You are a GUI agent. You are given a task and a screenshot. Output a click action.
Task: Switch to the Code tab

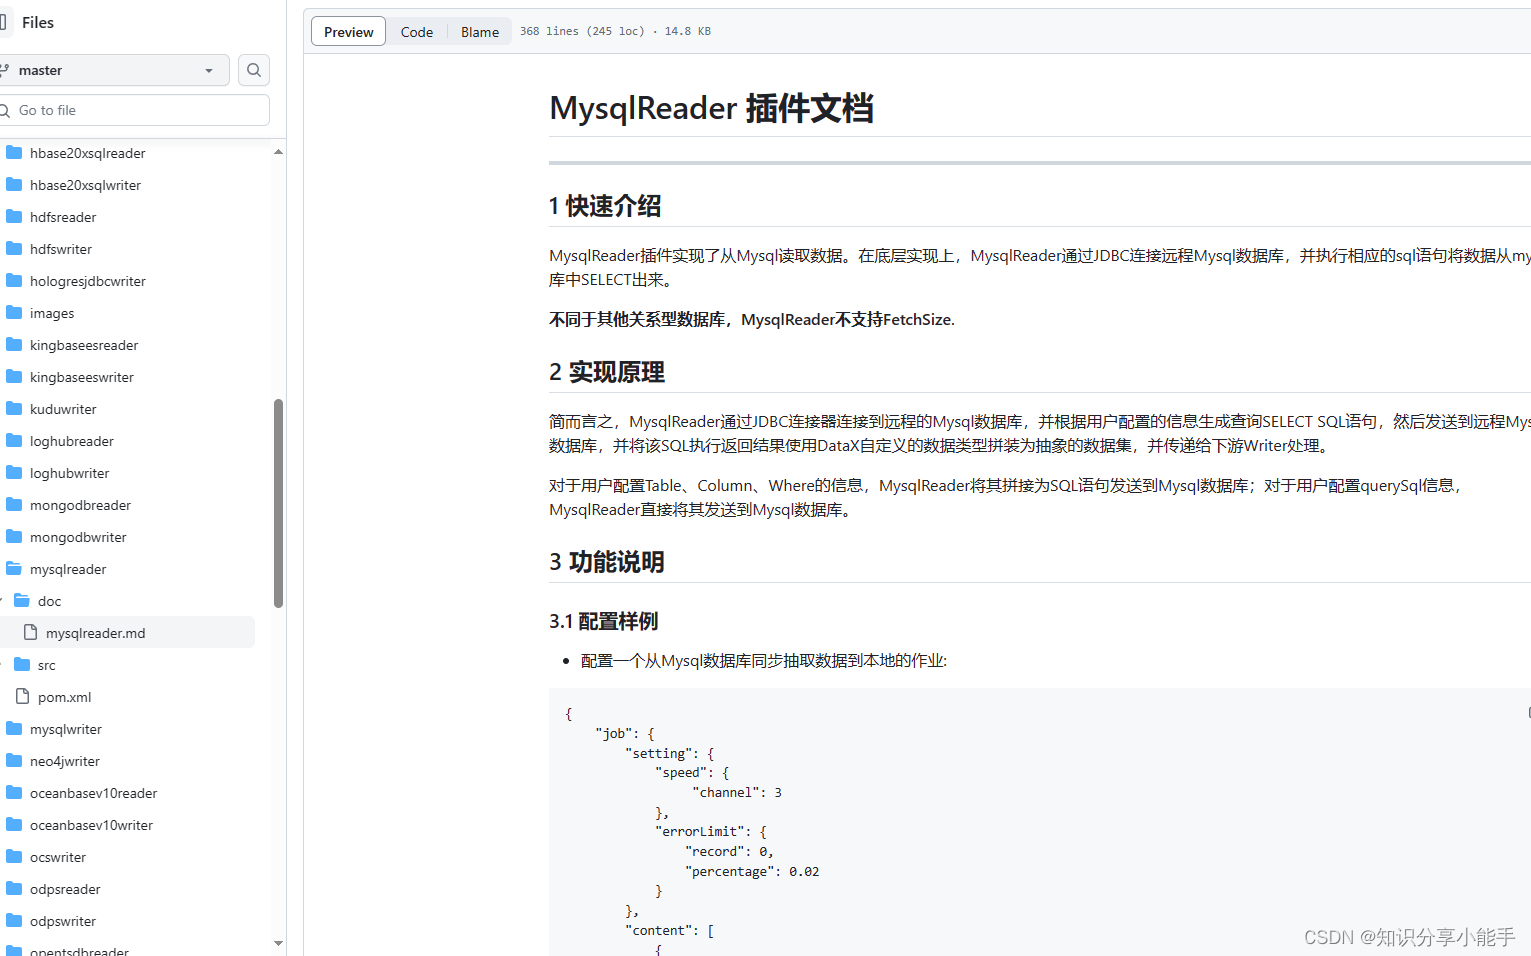click(417, 32)
